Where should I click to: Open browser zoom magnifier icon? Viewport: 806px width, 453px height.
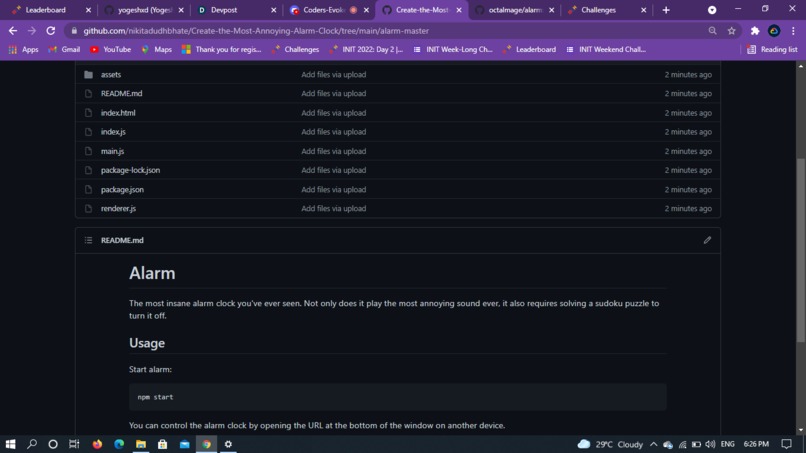point(712,31)
